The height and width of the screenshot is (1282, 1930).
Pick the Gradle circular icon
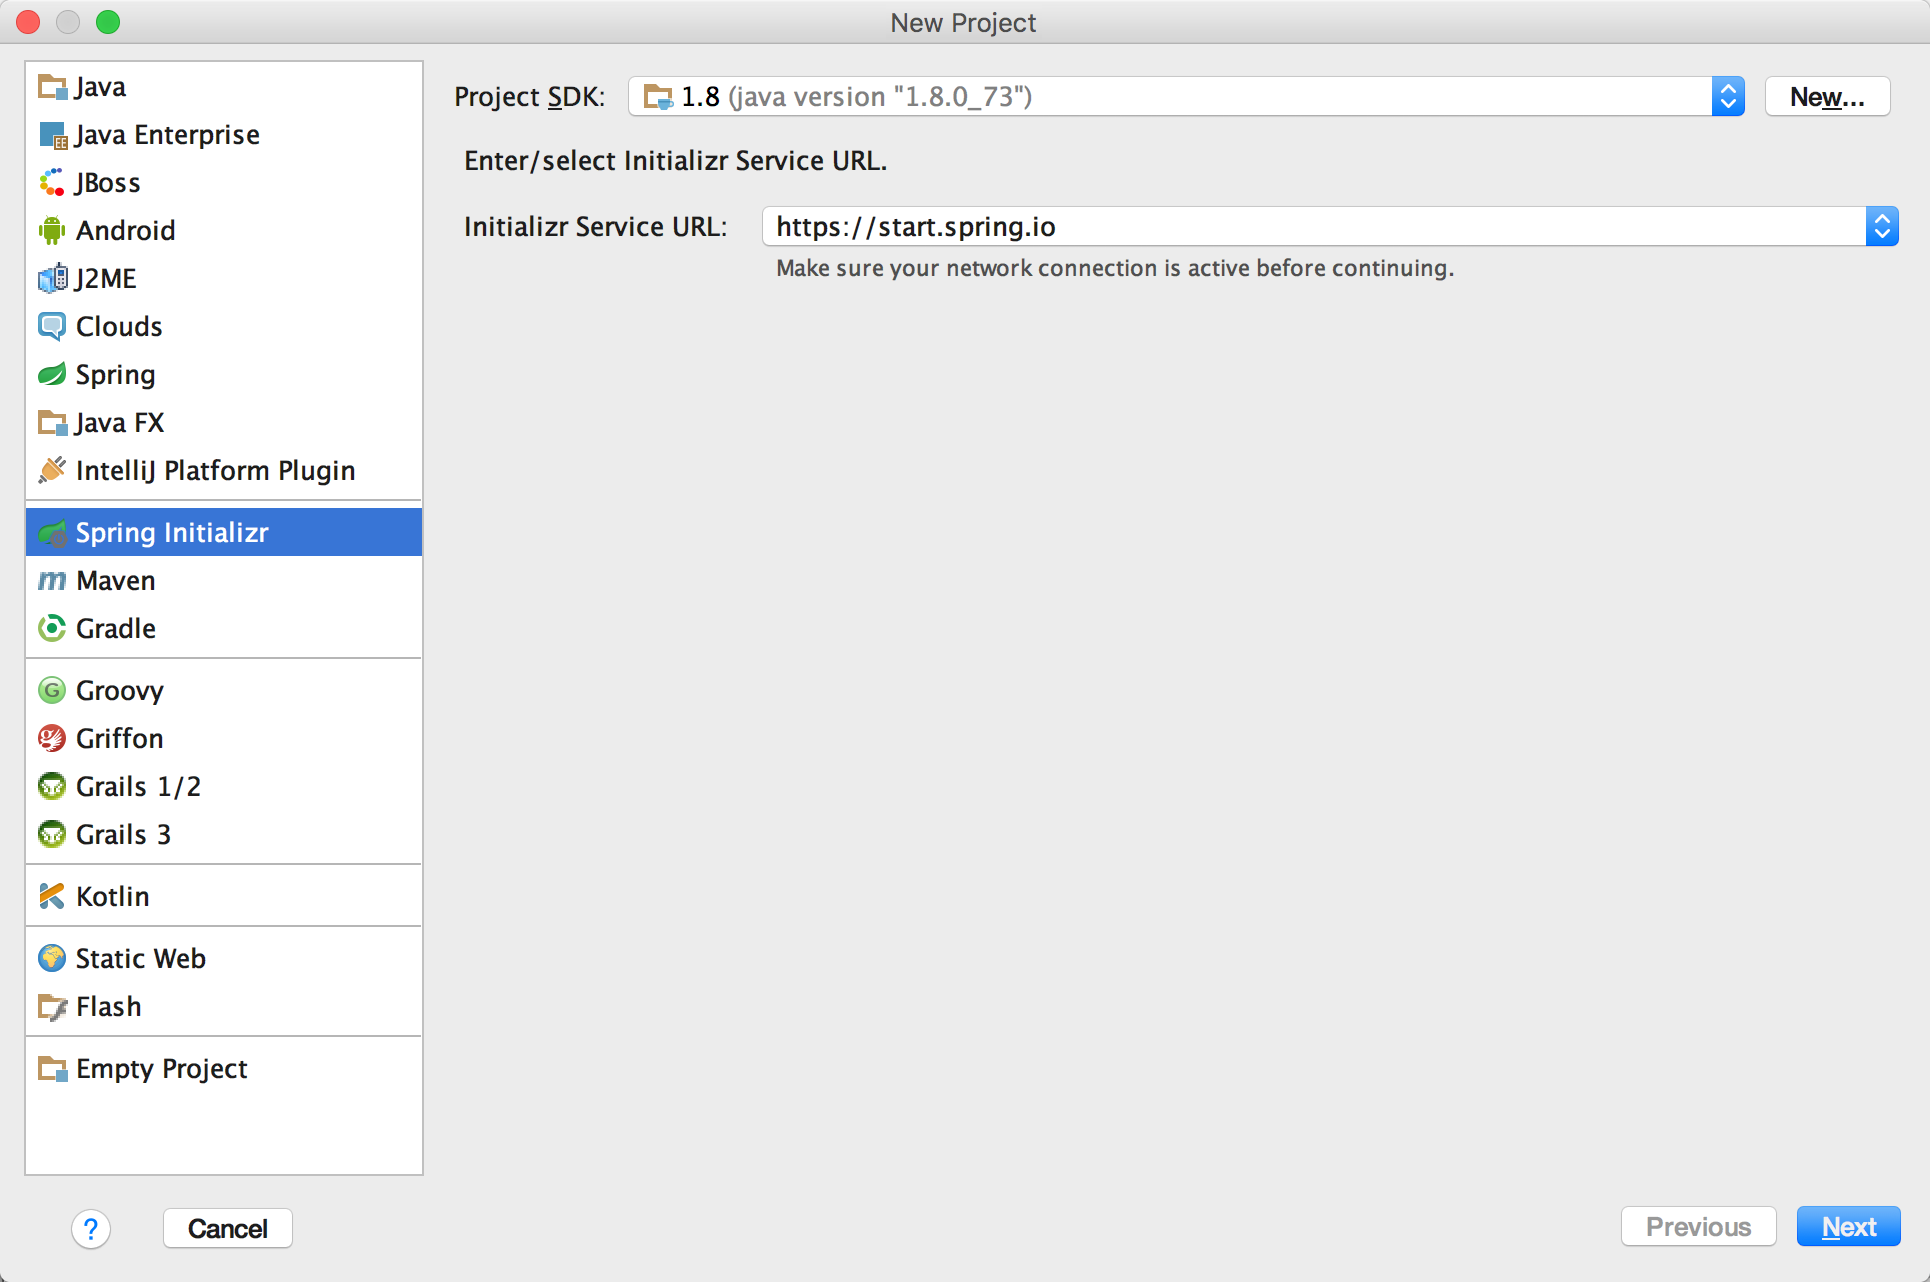pyautogui.click(x=52, y=629)
